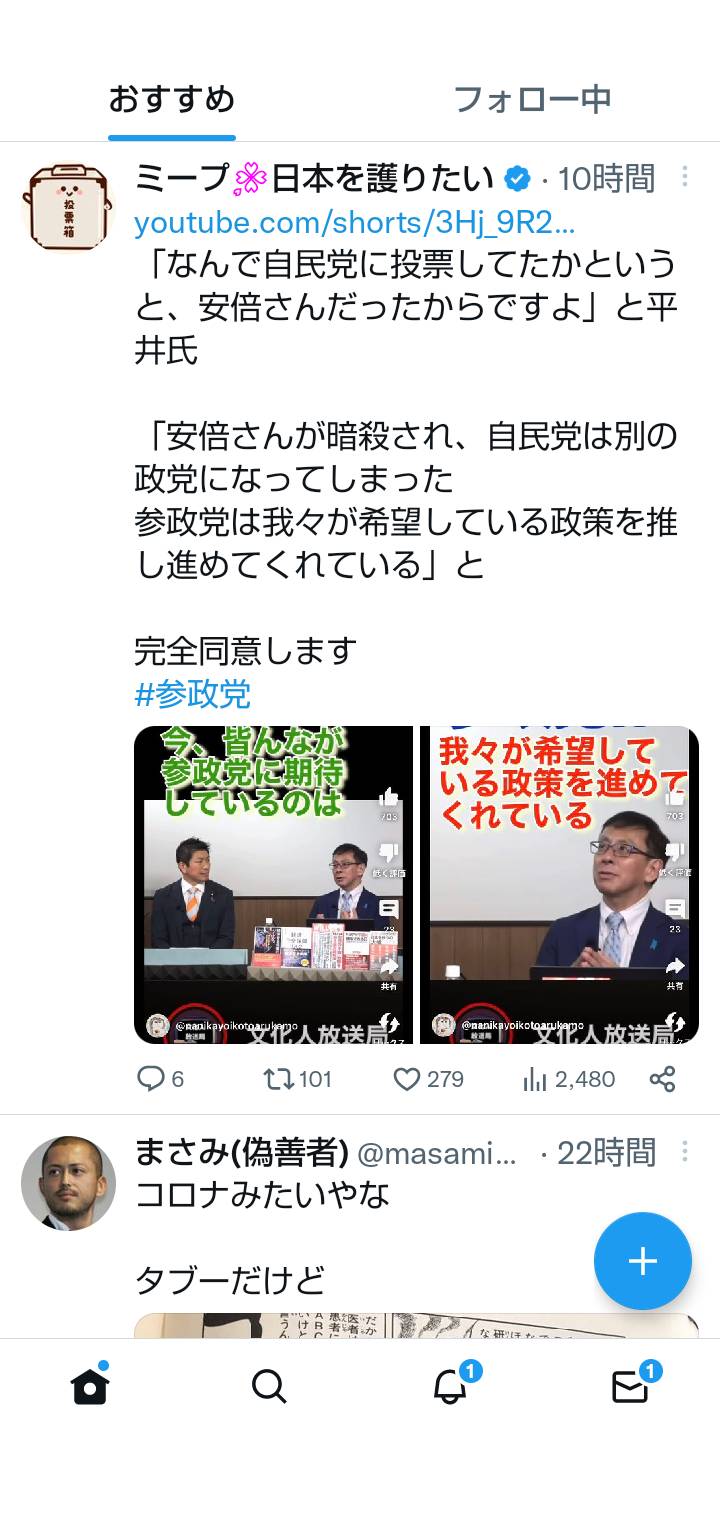This screenshot has height=1520, width=720.
Task: Open the Messages envelope icon
Action: pos(631,1385)
